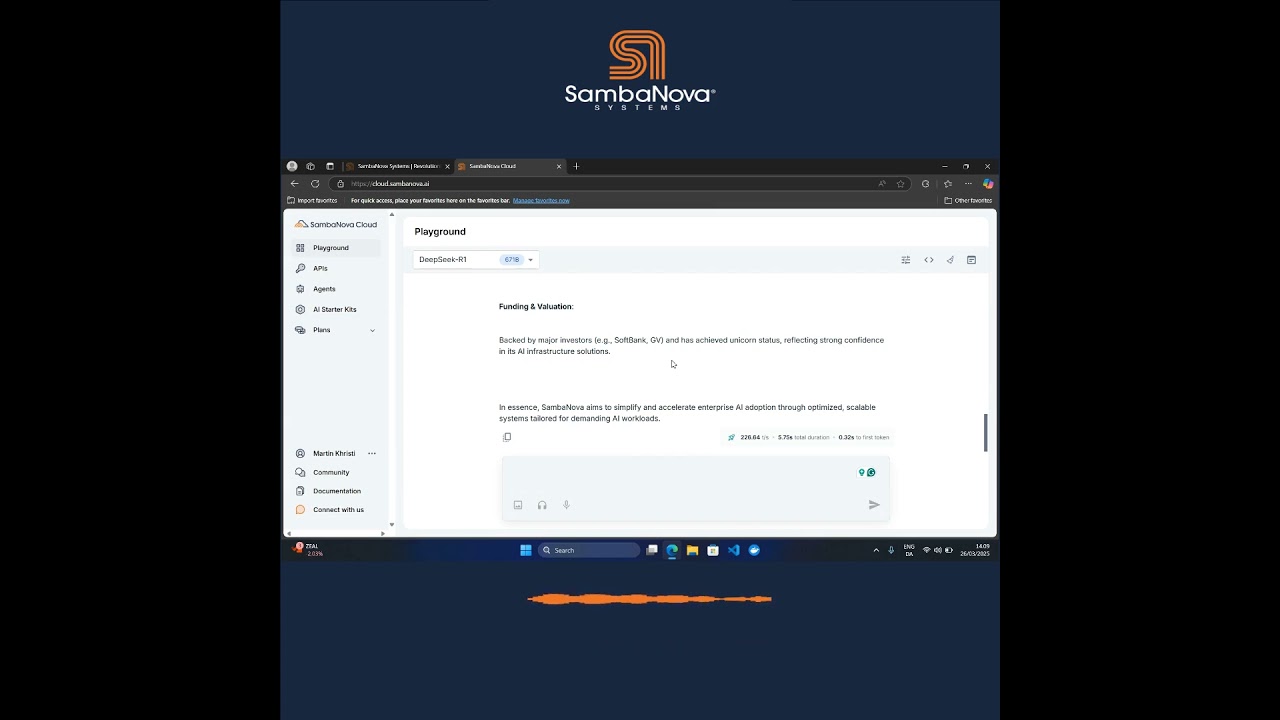Open the Agents sidebar item

click(x=336, y=289)
